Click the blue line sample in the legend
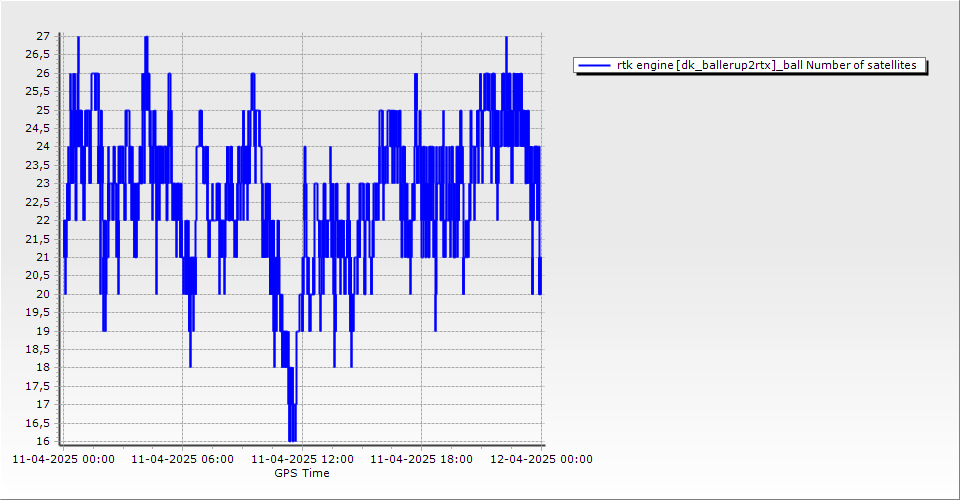Viewport: 960px width, 500px height. tap(595, 66)
